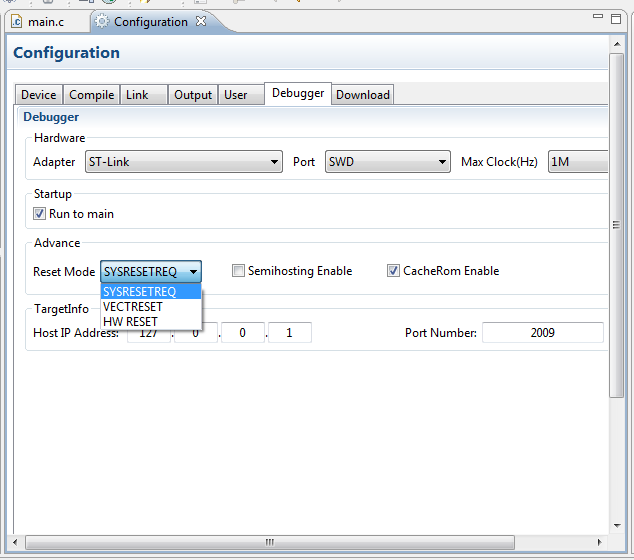Open the Max Clock 1M dropdown
Viewport: 634px width, 560px height.
[578, 162]
